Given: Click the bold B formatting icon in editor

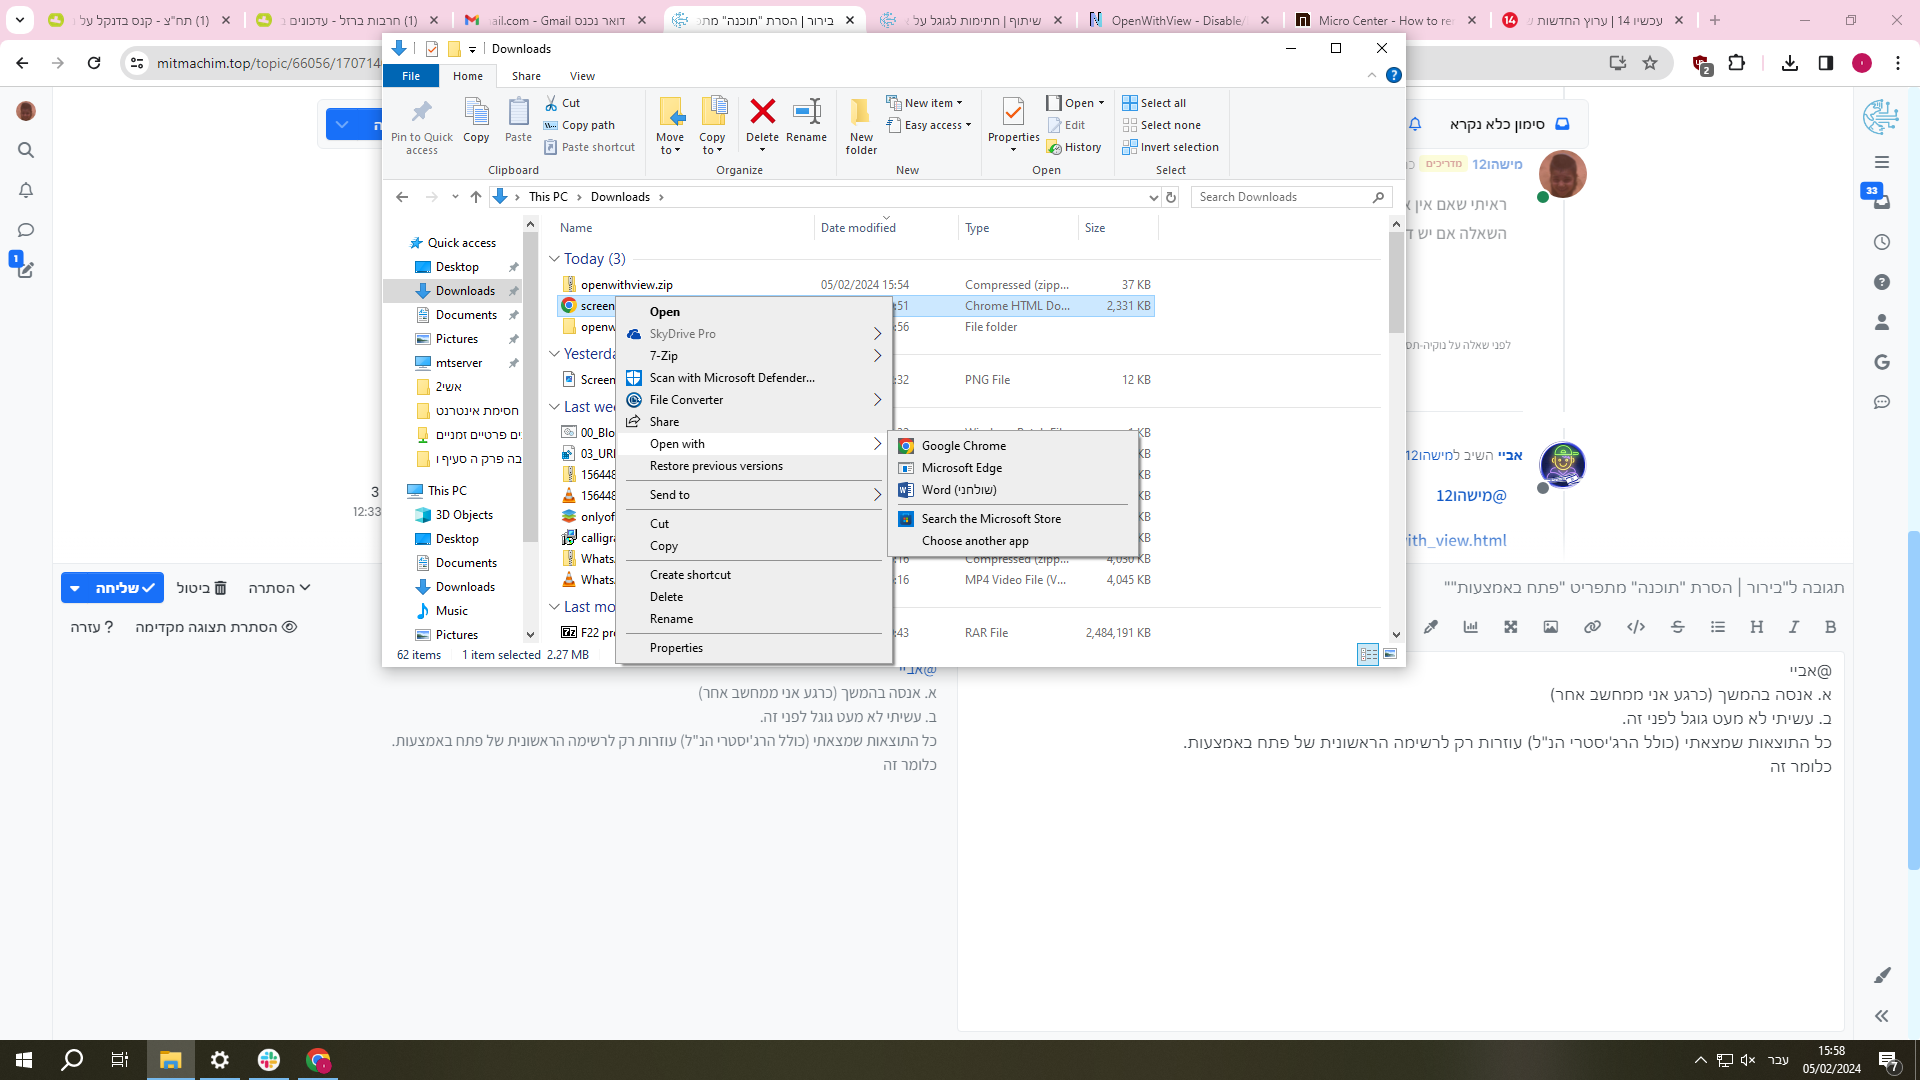Looking at the screenshot, I should click(x=1830, y=627).
